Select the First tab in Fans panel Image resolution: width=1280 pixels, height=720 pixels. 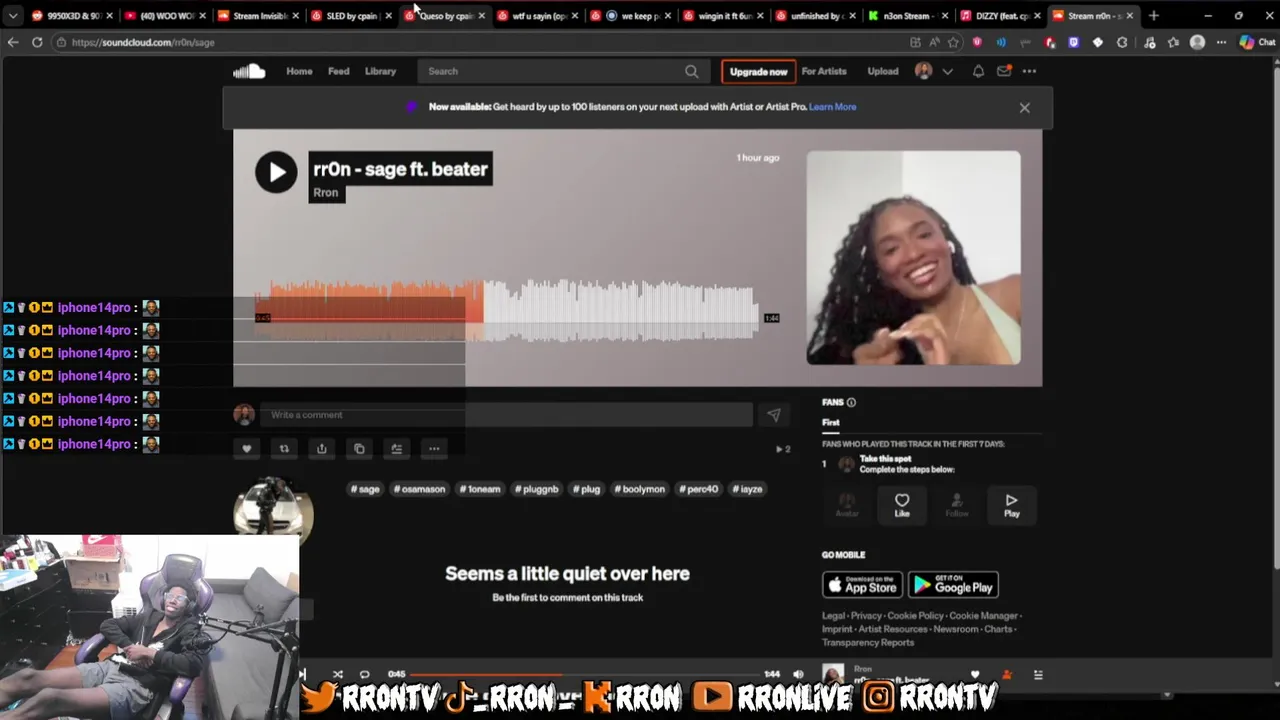(831, 422)
